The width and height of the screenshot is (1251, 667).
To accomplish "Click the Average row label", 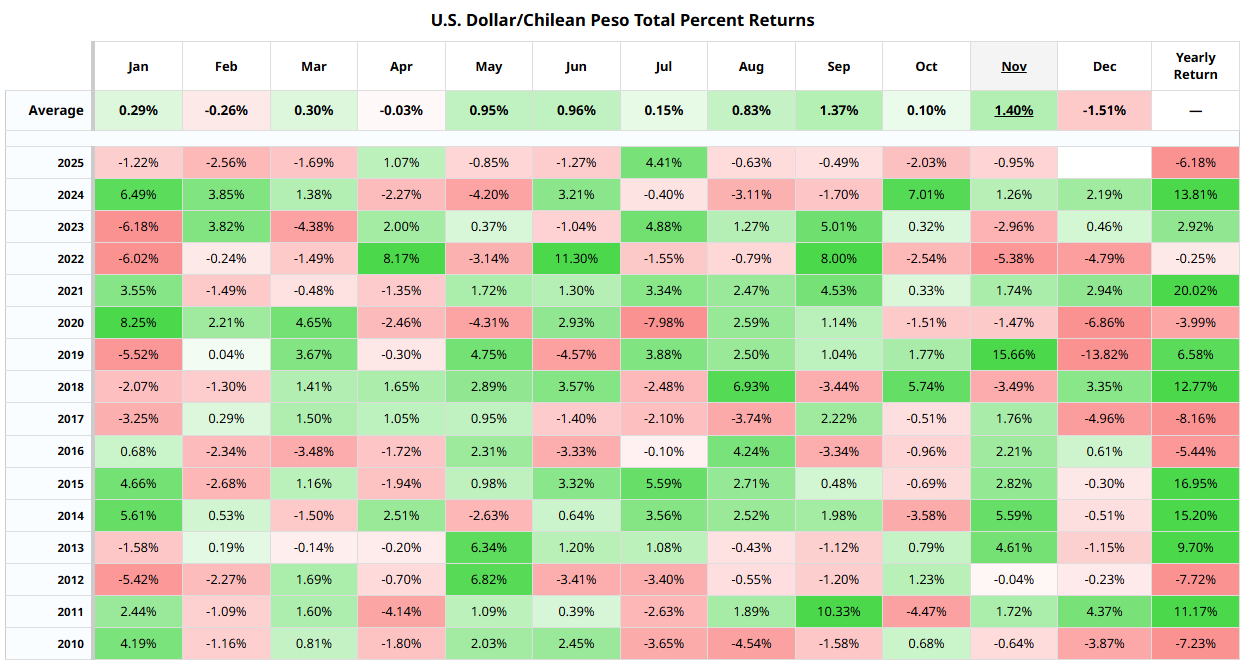I will click(56, 110).
